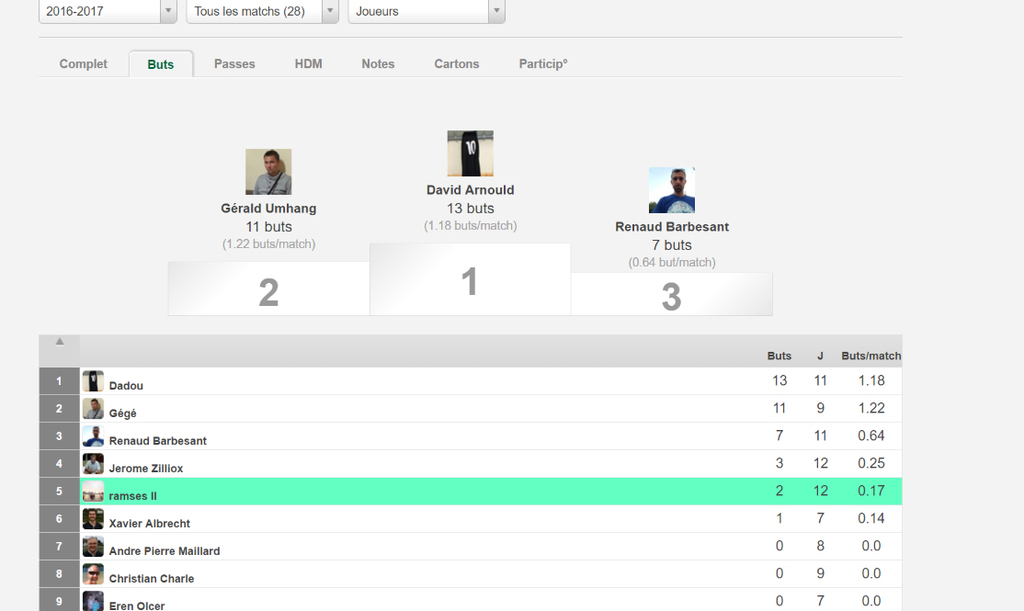Click Xavier Albrecht's avatar icon
The height and width of the screenshot is (611, 1024).
(x=93, y=519)
